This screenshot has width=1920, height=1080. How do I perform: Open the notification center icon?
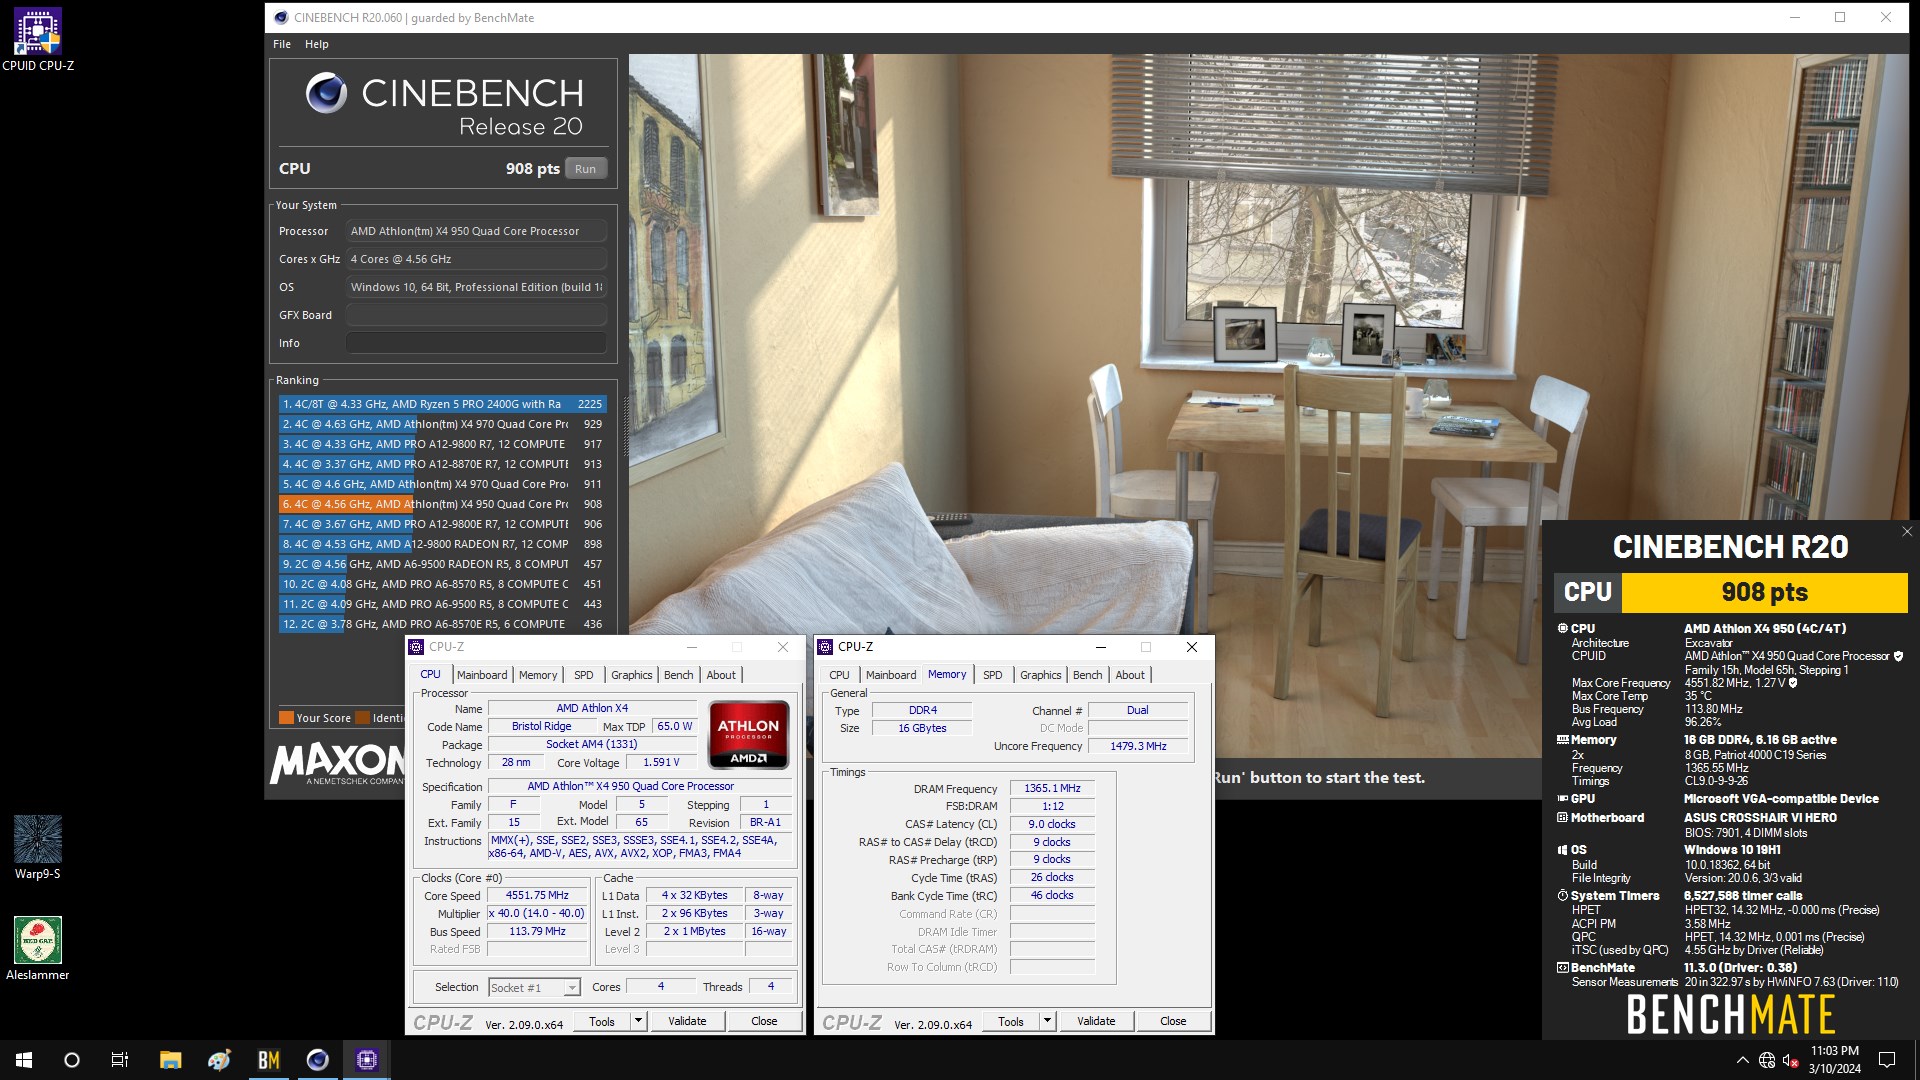coord(1887,1060)
